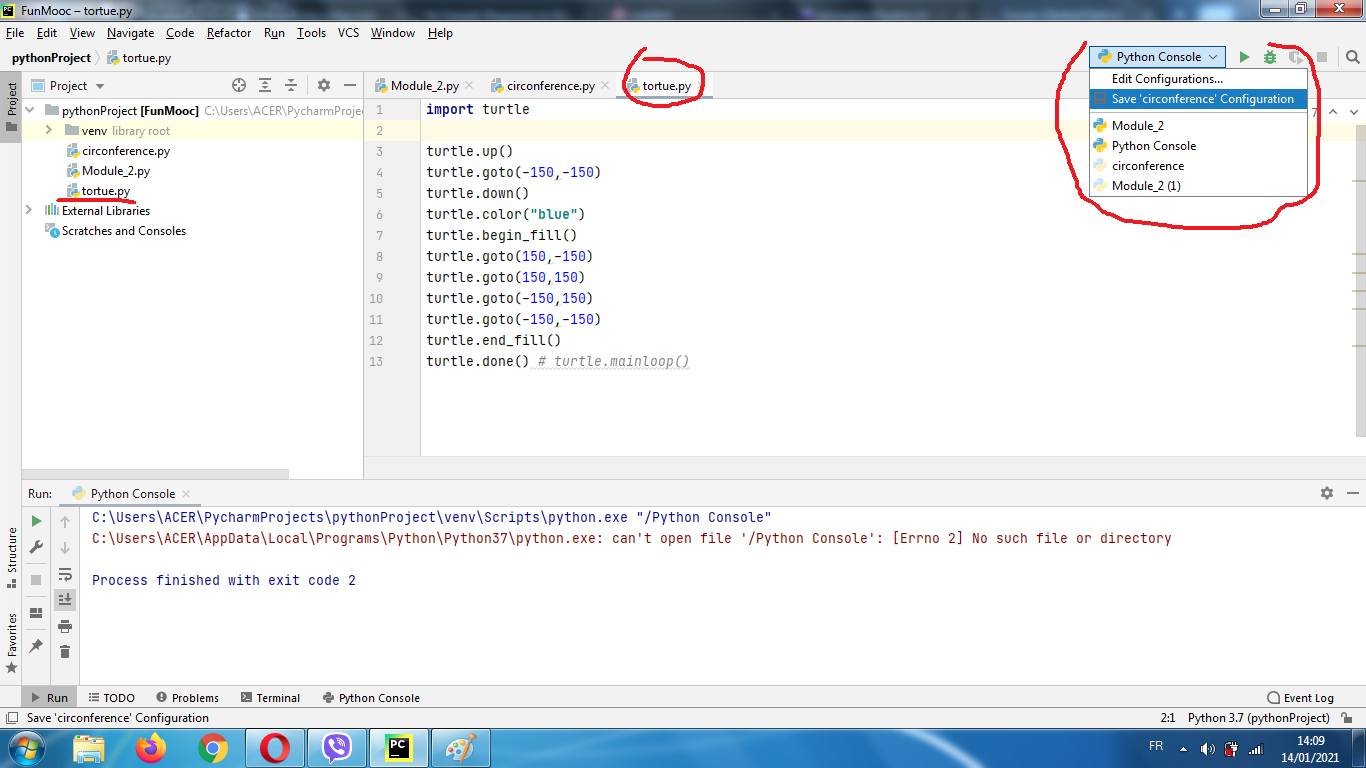Close the Python Console run tab

click(186, 494)
